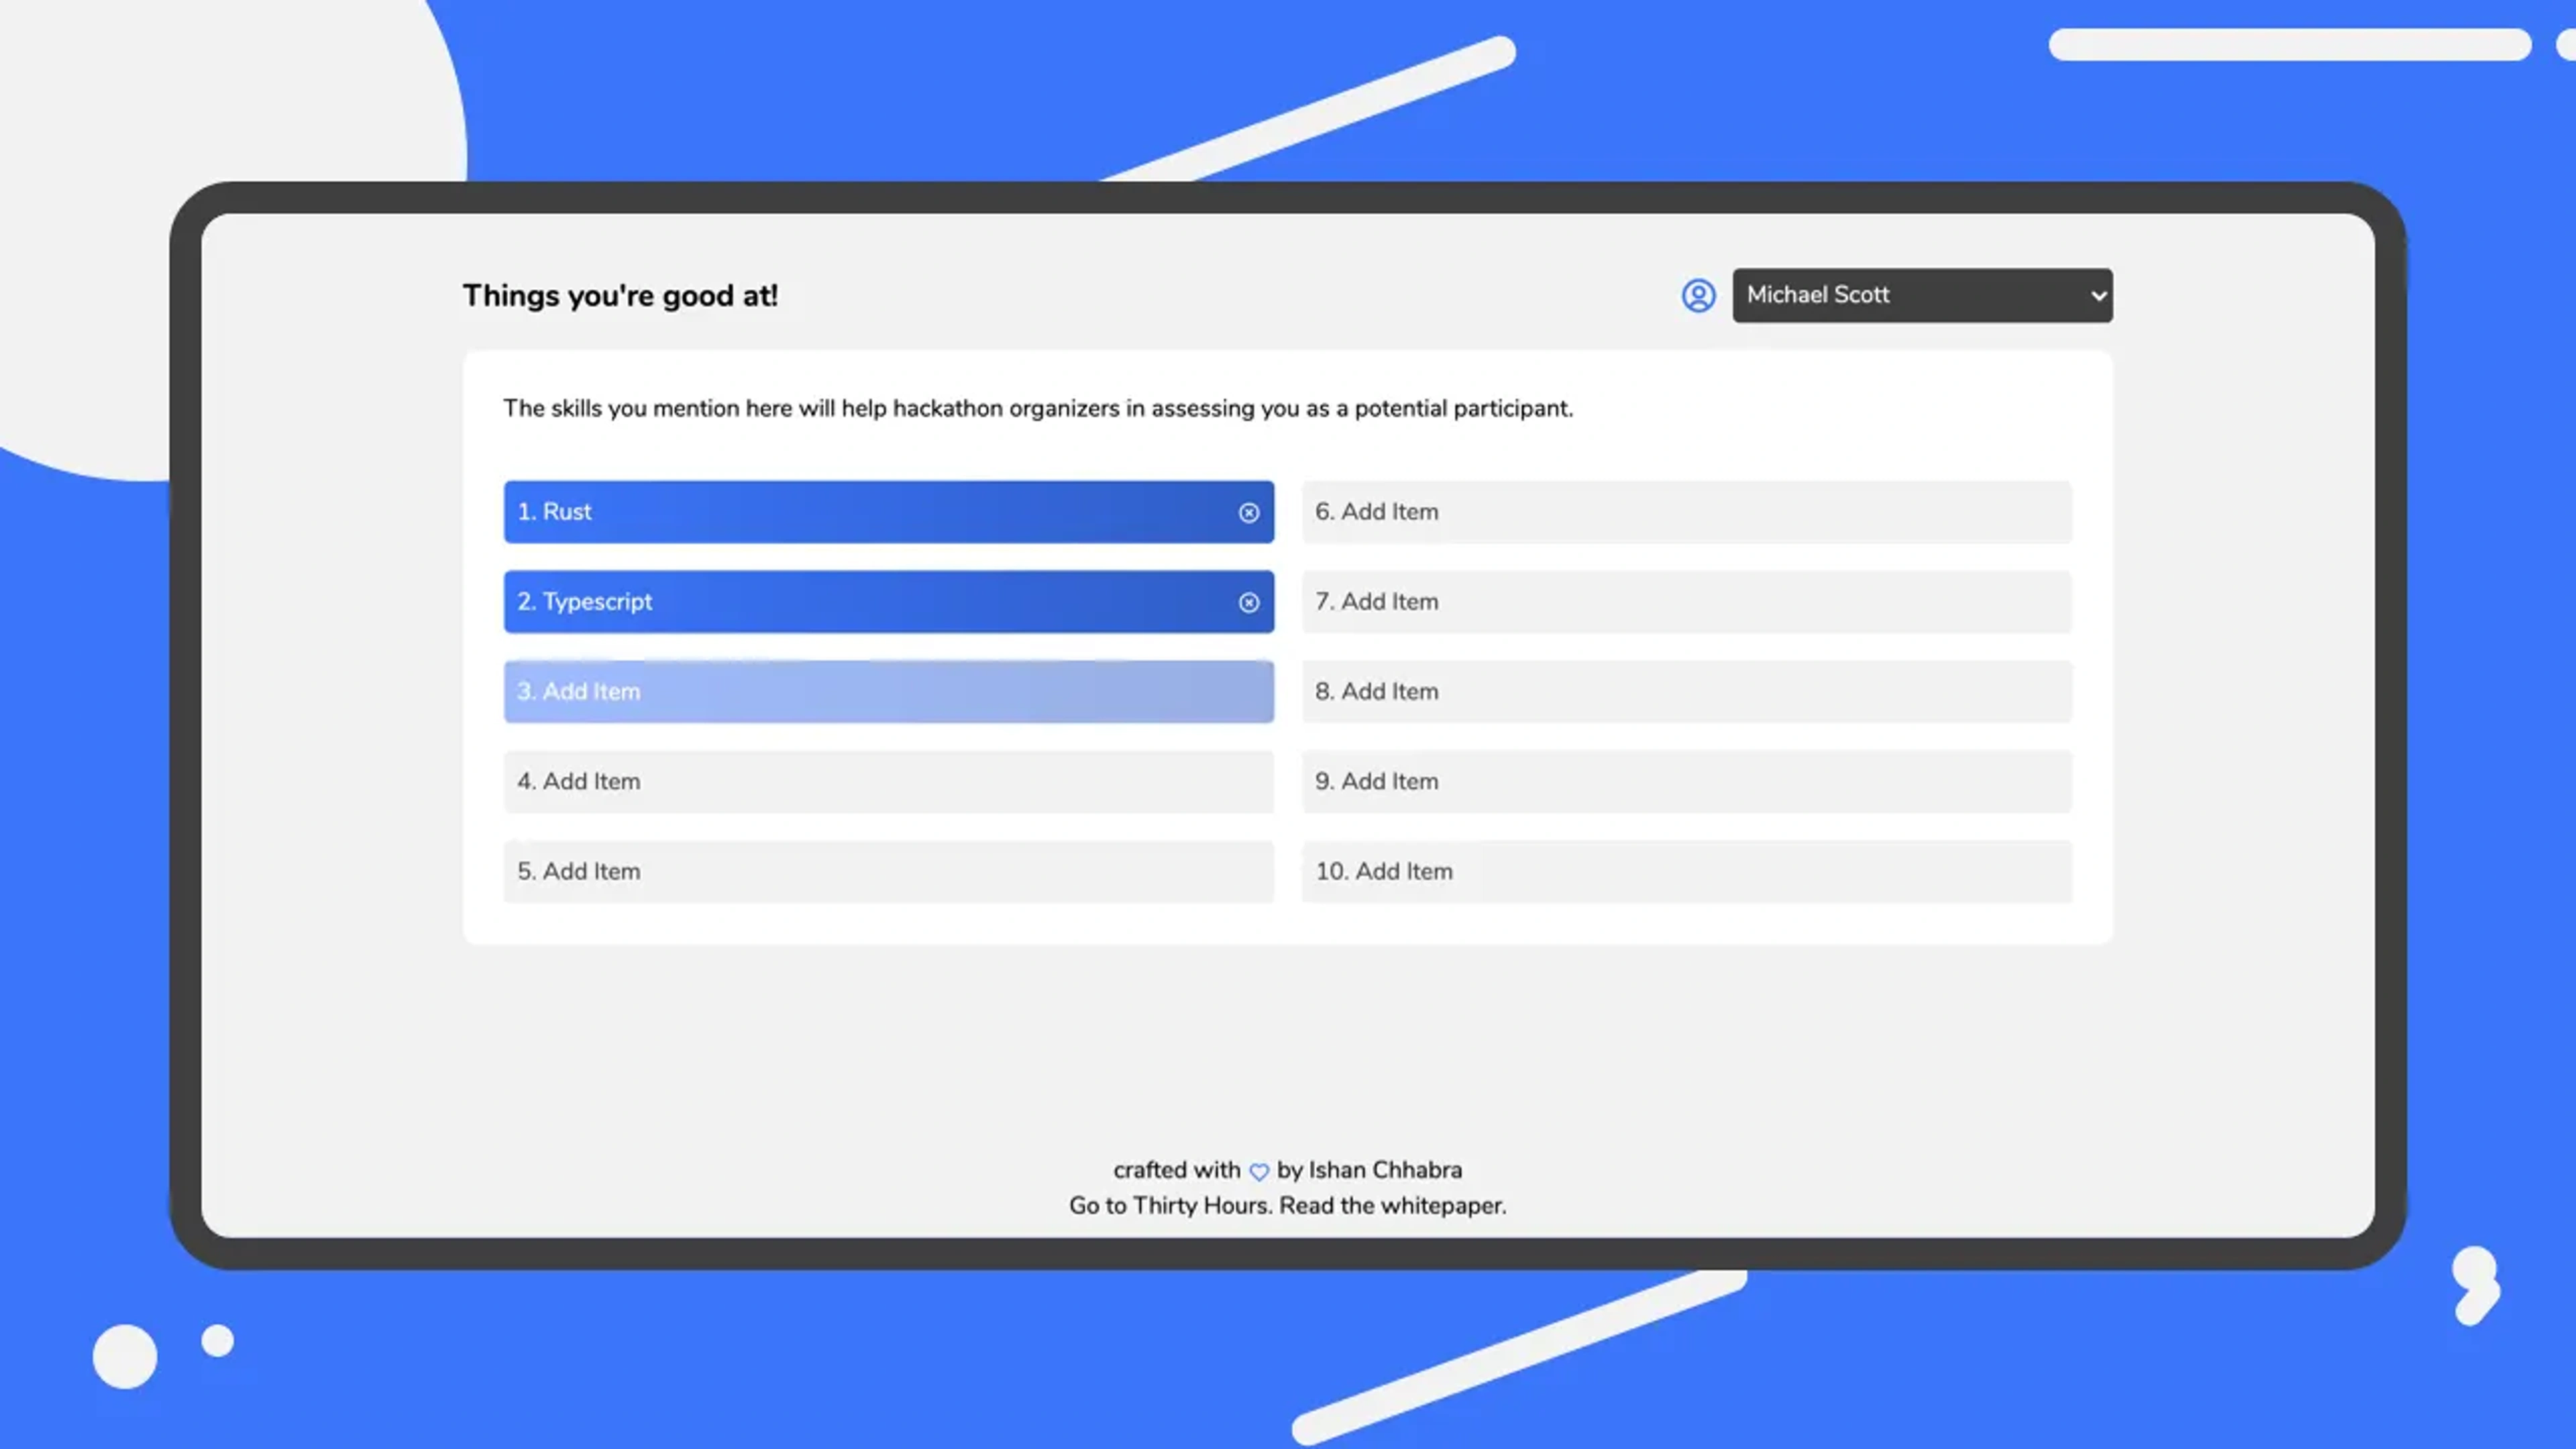Click the Typescript skill entry to edit
Viewport: 2576px width, 1449px height.
[x=886, y=600]
